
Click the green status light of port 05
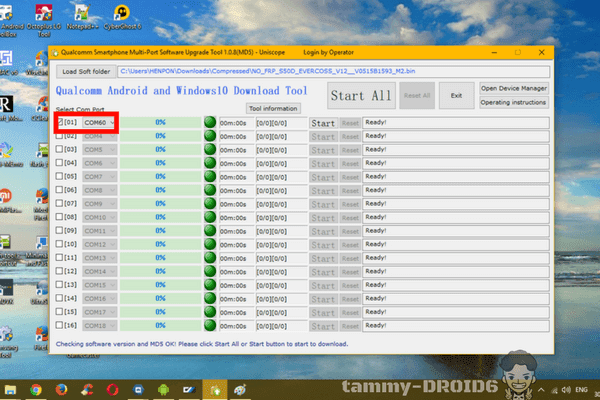(210, 176)
